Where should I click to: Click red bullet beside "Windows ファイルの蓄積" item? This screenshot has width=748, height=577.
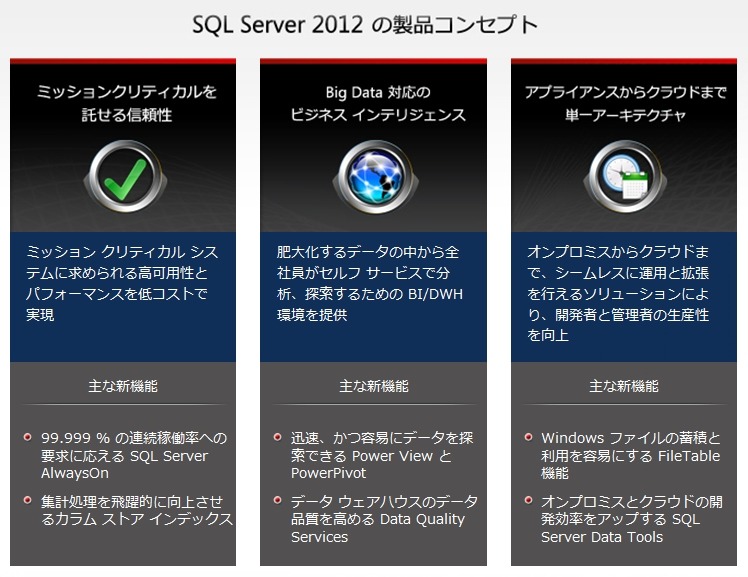(528, 437)
